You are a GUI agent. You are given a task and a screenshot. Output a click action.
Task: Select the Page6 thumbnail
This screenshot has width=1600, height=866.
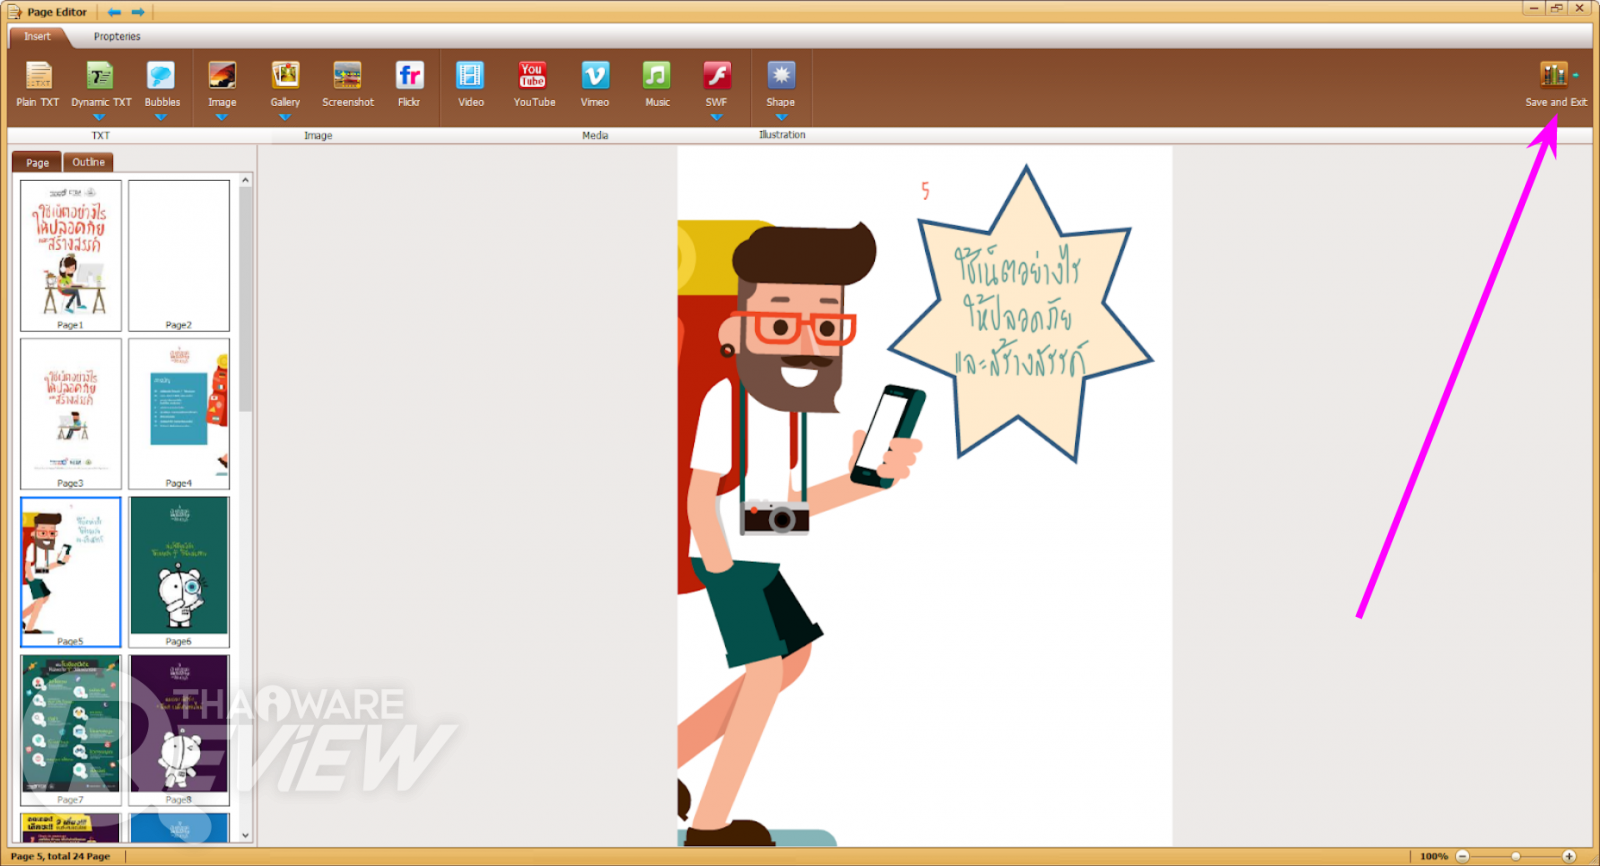[x=179, y=572]
